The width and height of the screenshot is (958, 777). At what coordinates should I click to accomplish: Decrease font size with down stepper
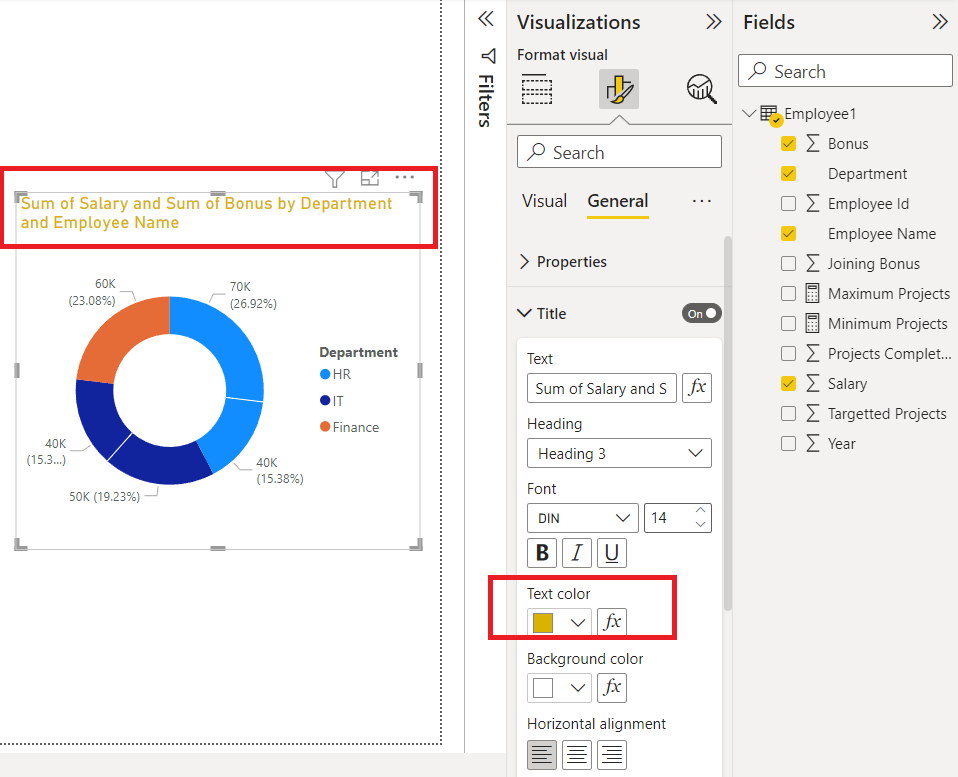click(701, 525)
